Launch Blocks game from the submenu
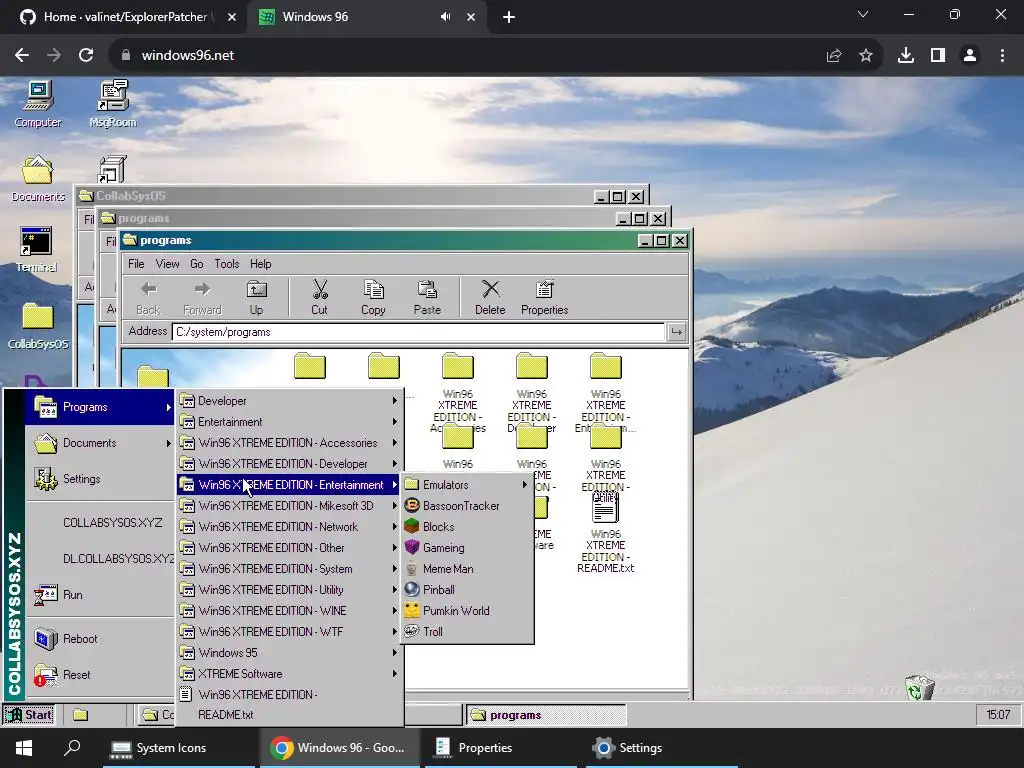The image size is (1024, 768). tap(467, 526)
